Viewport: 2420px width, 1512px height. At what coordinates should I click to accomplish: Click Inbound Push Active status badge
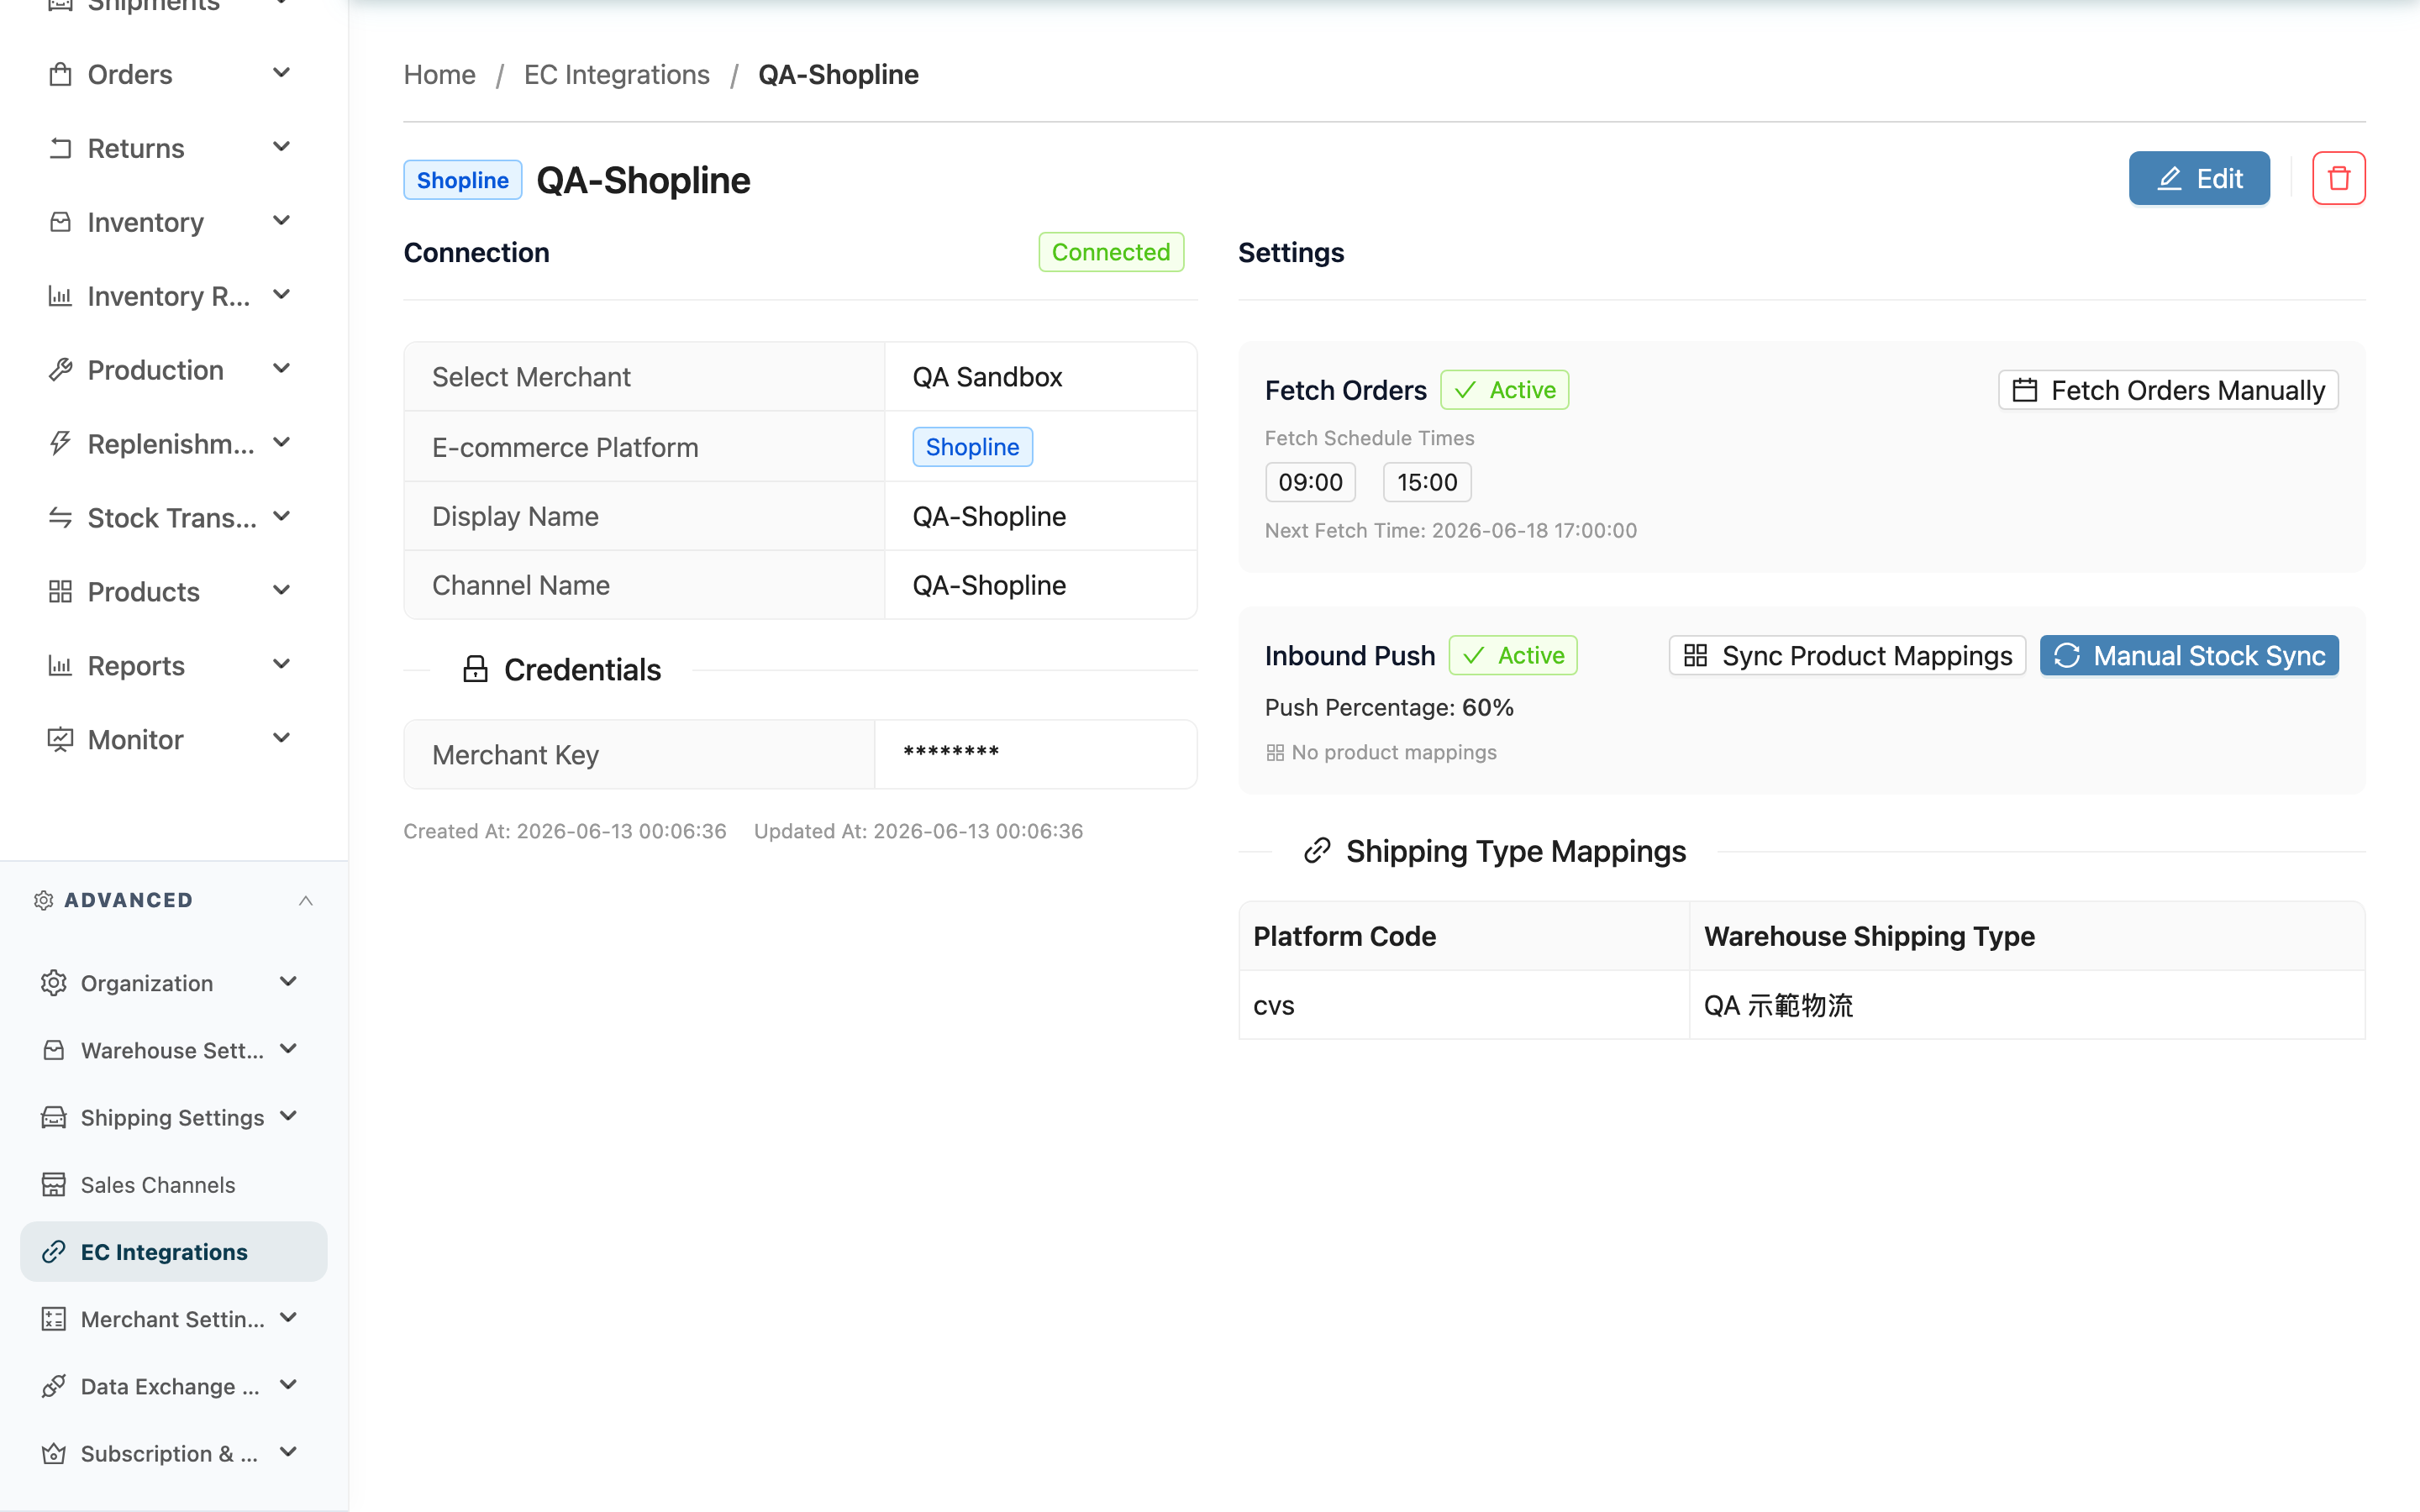pos(1512,655)
